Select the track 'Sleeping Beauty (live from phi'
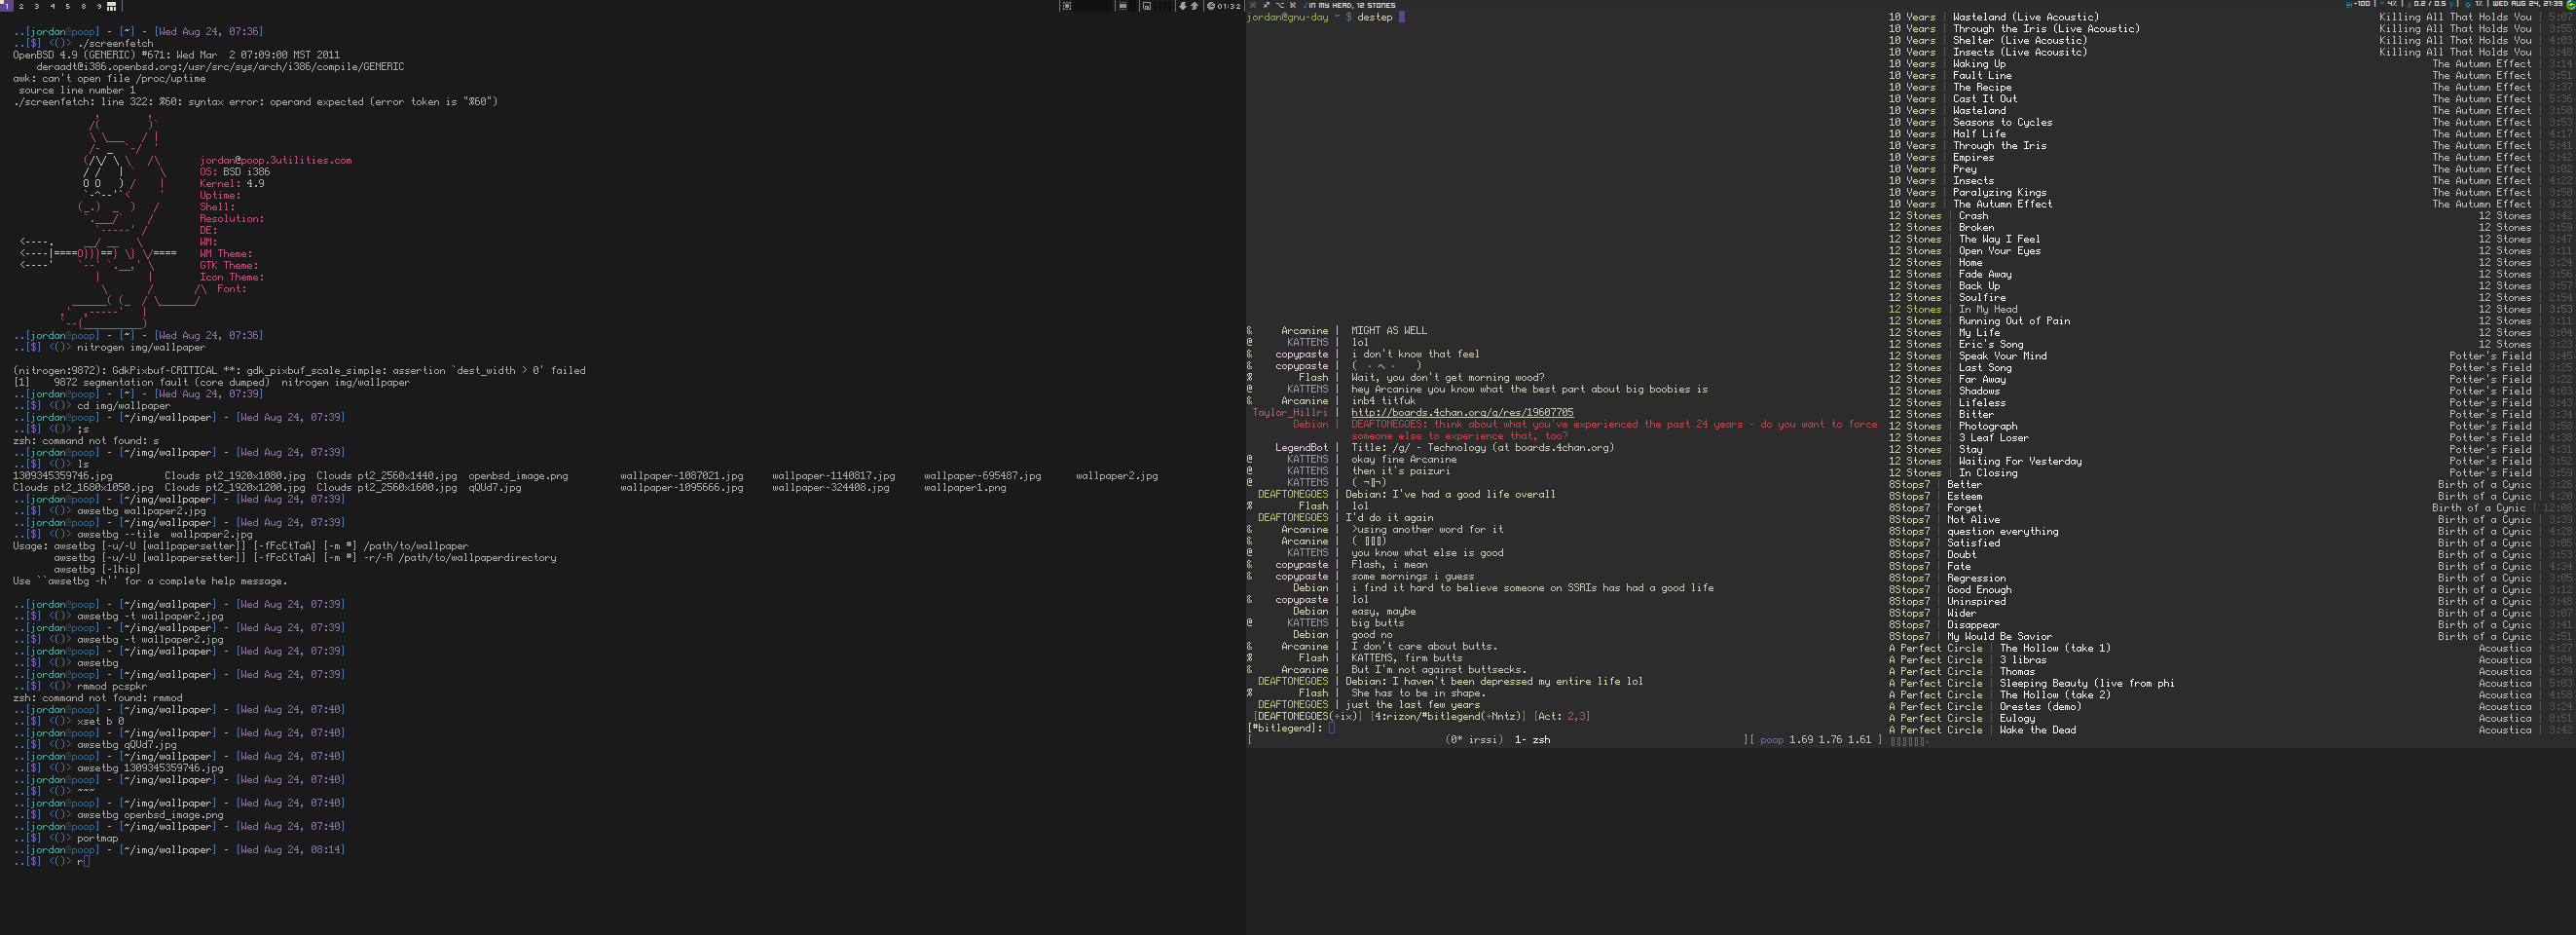2576x935 pixels. (2087, 683)
